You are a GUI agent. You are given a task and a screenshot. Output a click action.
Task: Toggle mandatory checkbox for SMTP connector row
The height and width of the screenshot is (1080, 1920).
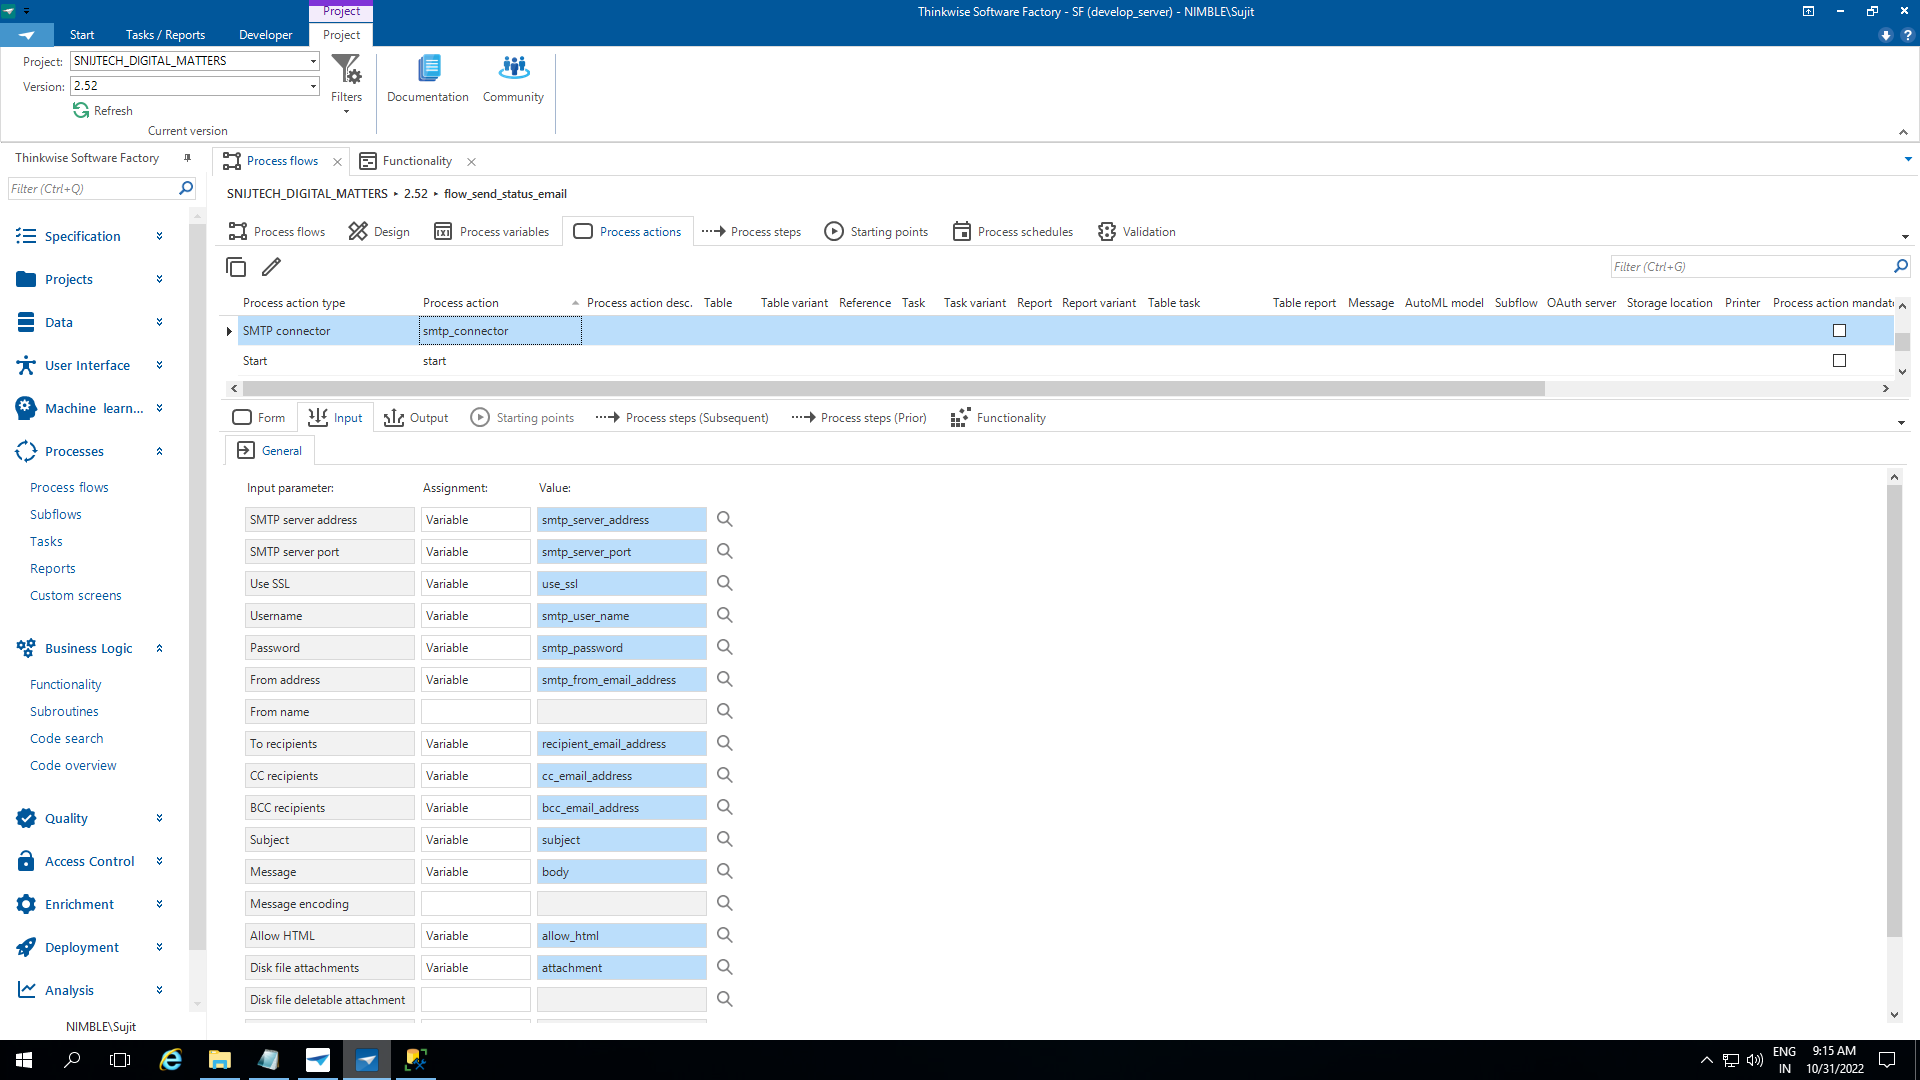[1839, 331]
